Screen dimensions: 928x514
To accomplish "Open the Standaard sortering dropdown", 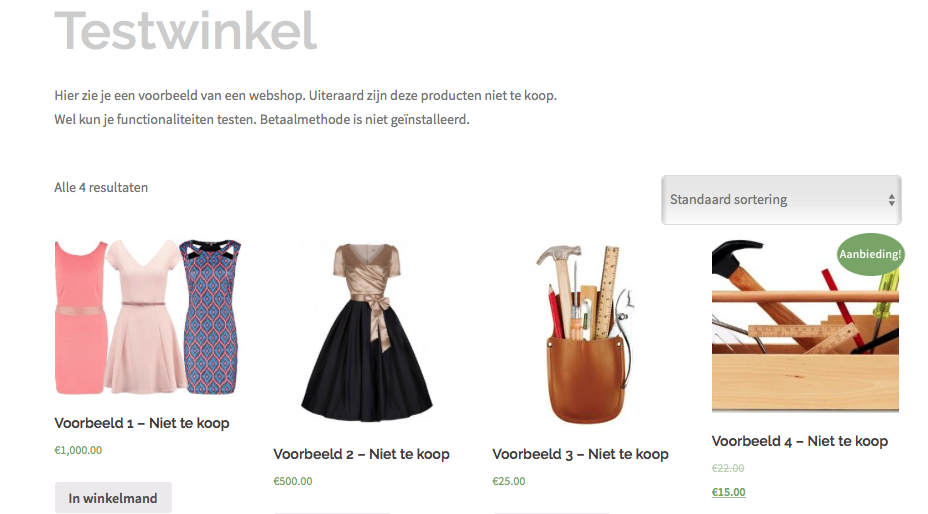I will point(781,200).
